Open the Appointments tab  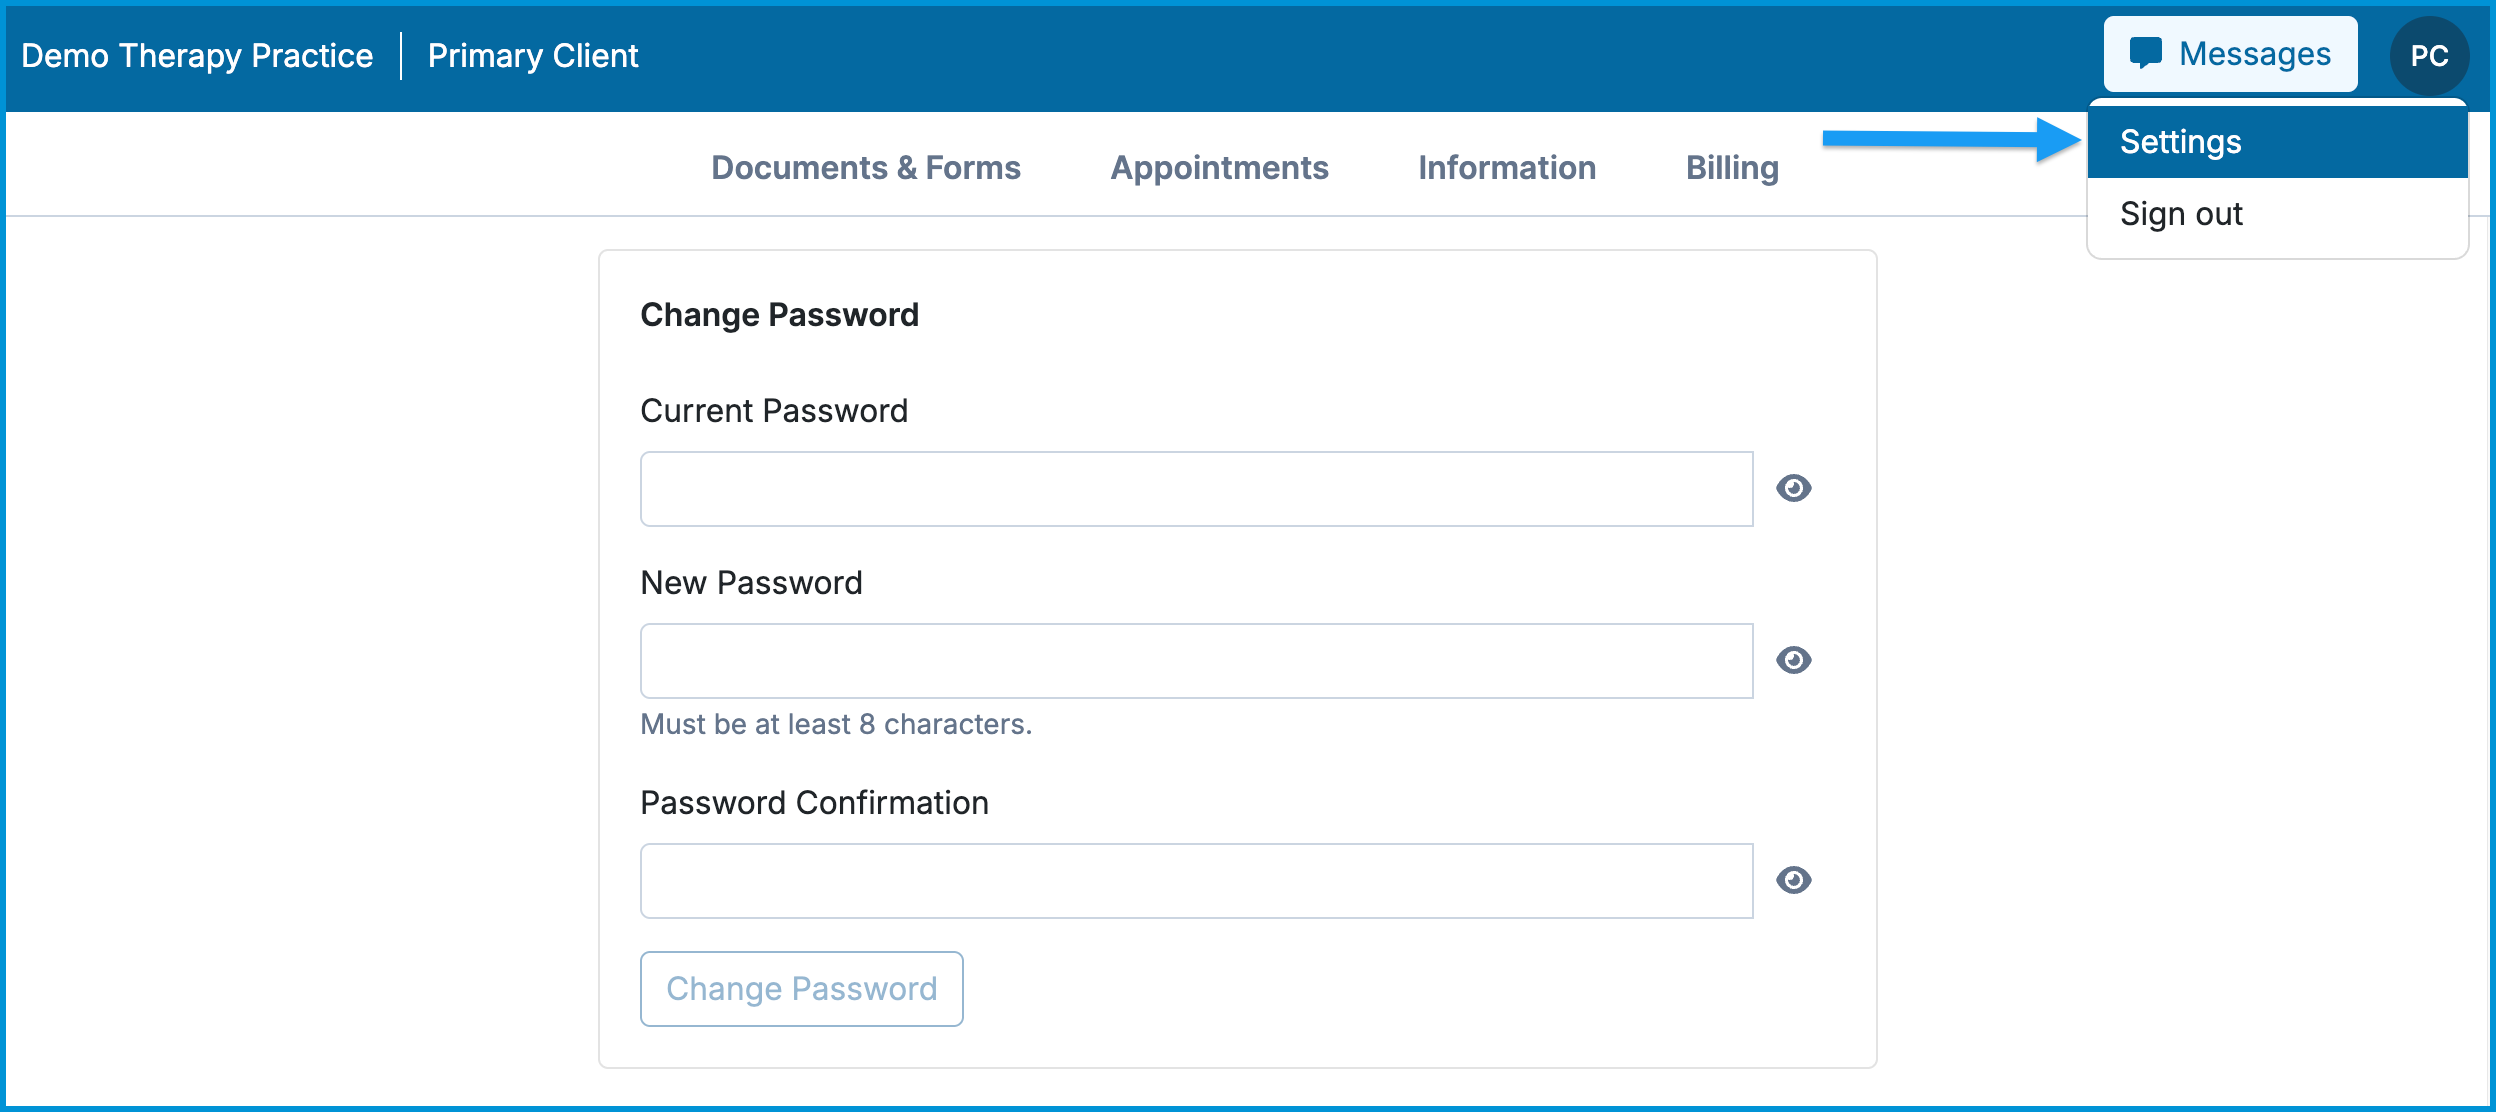[1220, 167]
